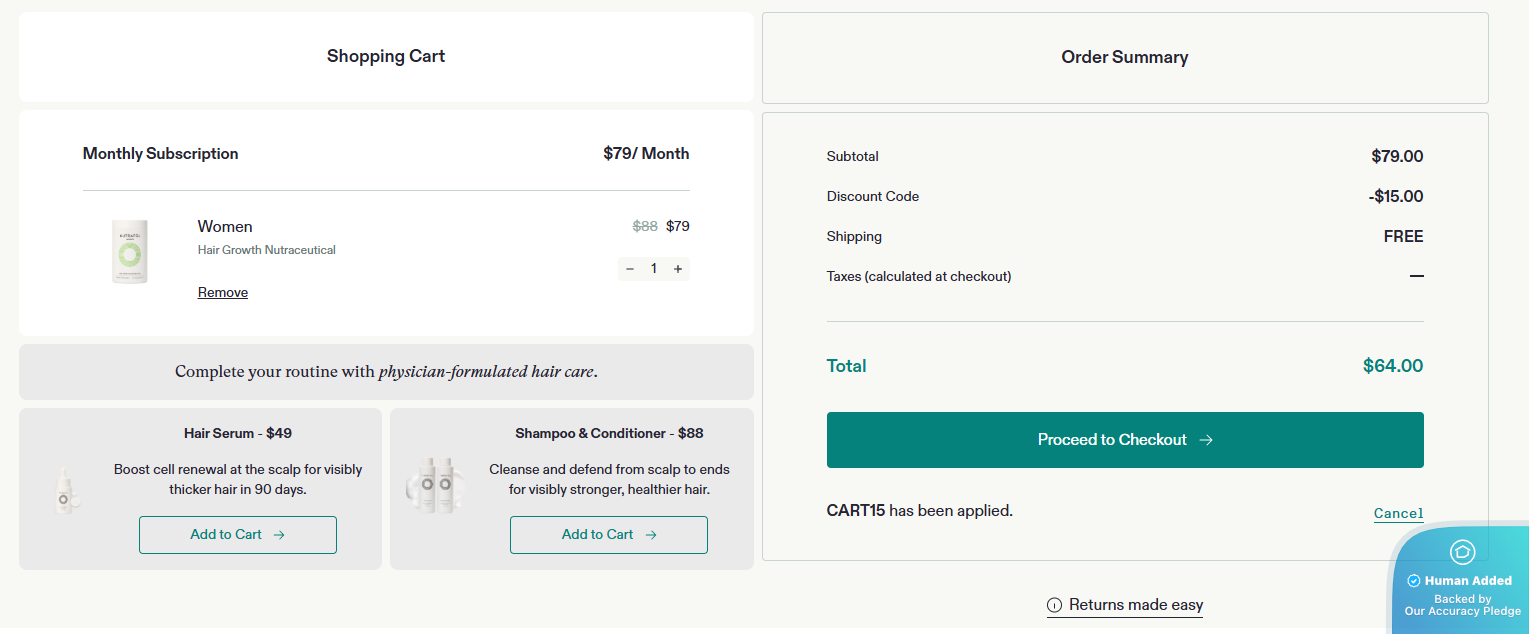Click the info icon beside Returns made easy
The image size is (1529, 634).
(x=1054, y=605)
